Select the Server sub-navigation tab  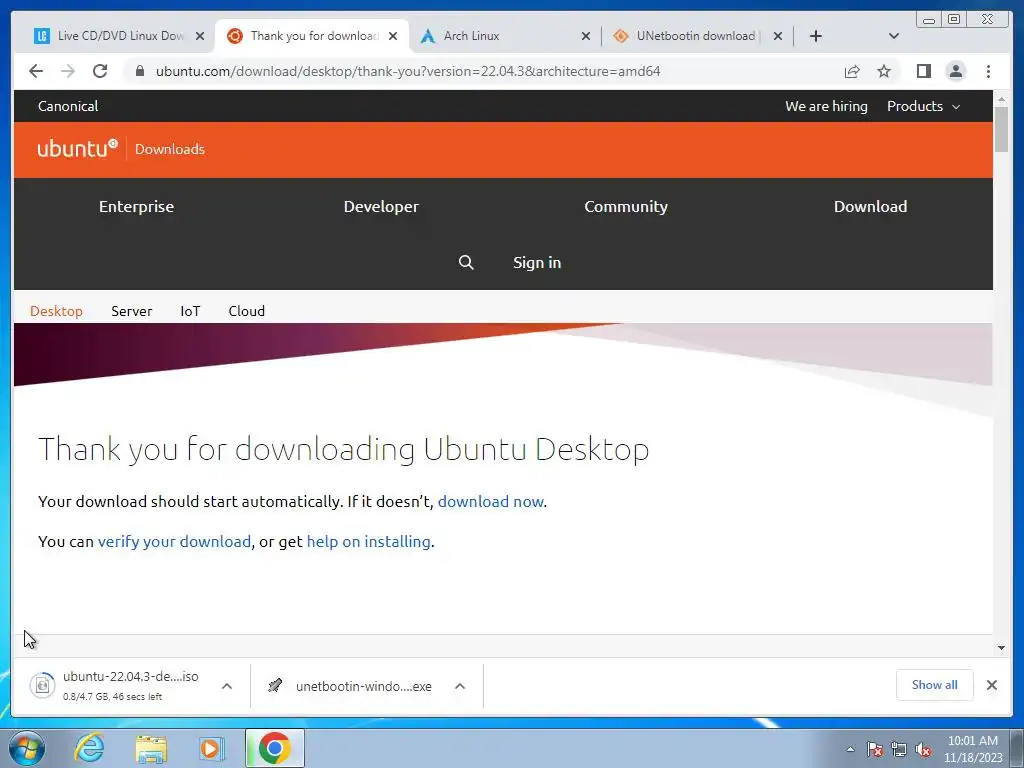(131, 311)
